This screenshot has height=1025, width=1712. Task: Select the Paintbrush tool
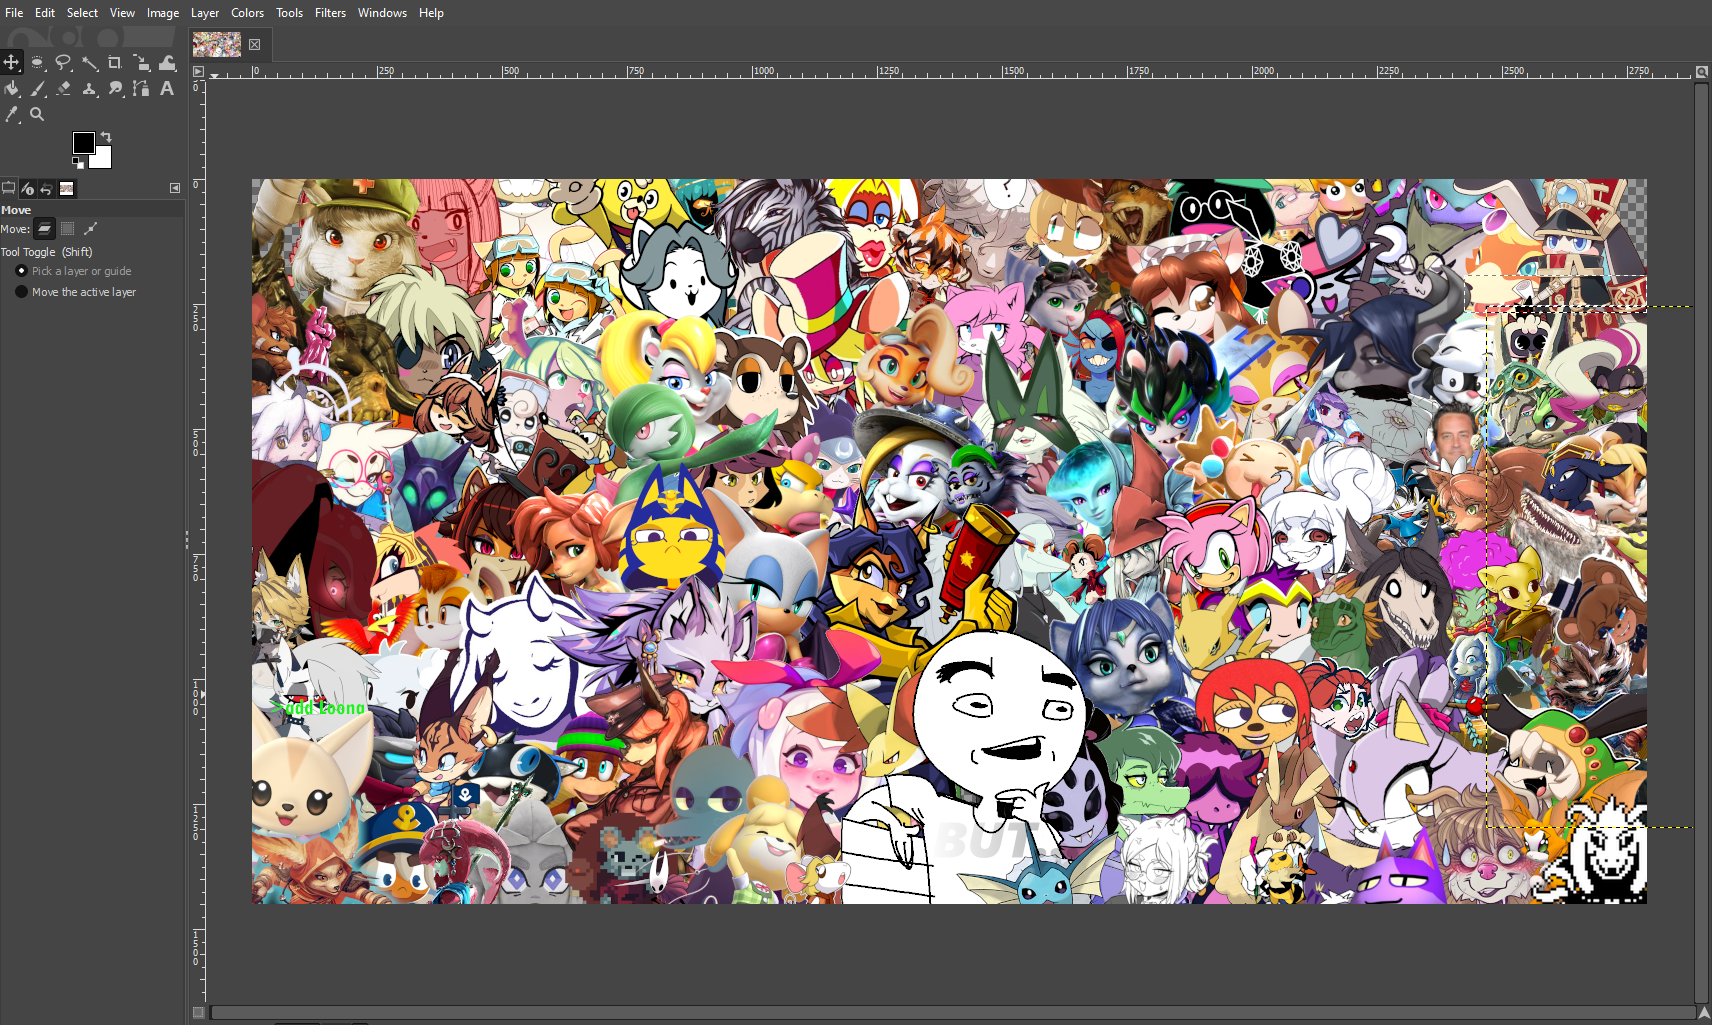point(37,88)
